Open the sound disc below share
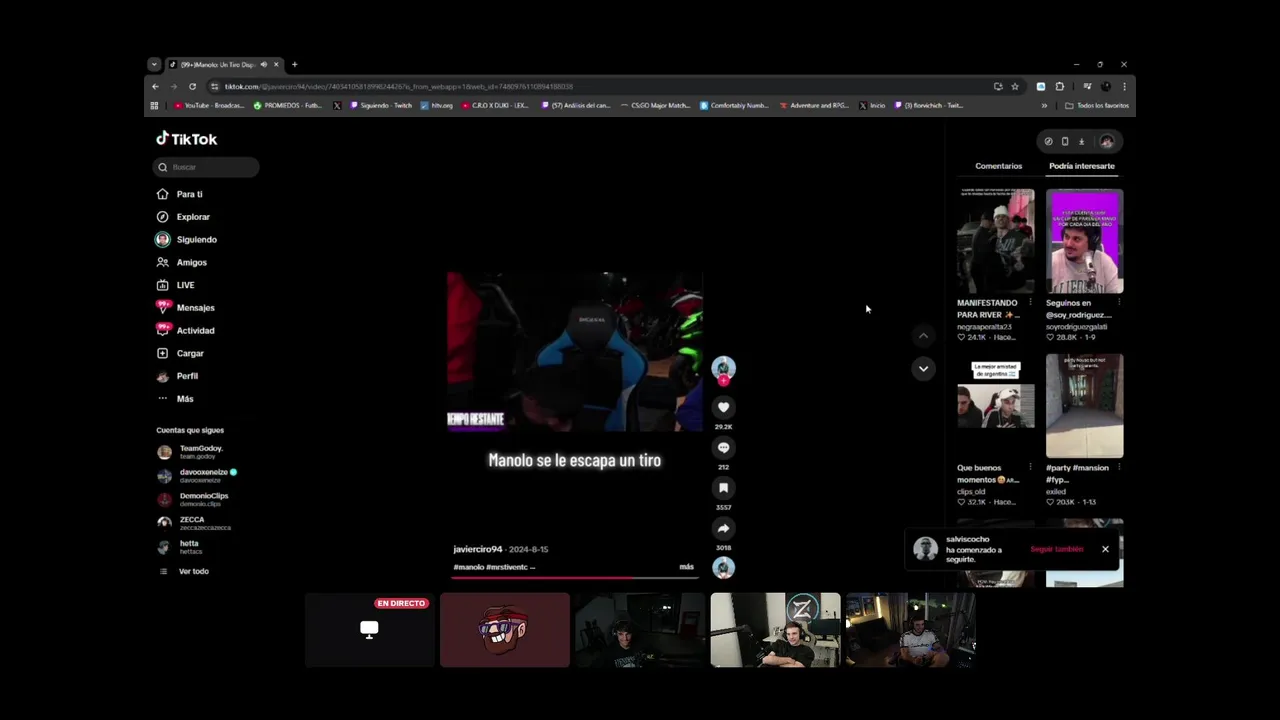This screenshot has width=1280, height=720. pos(723,568)
